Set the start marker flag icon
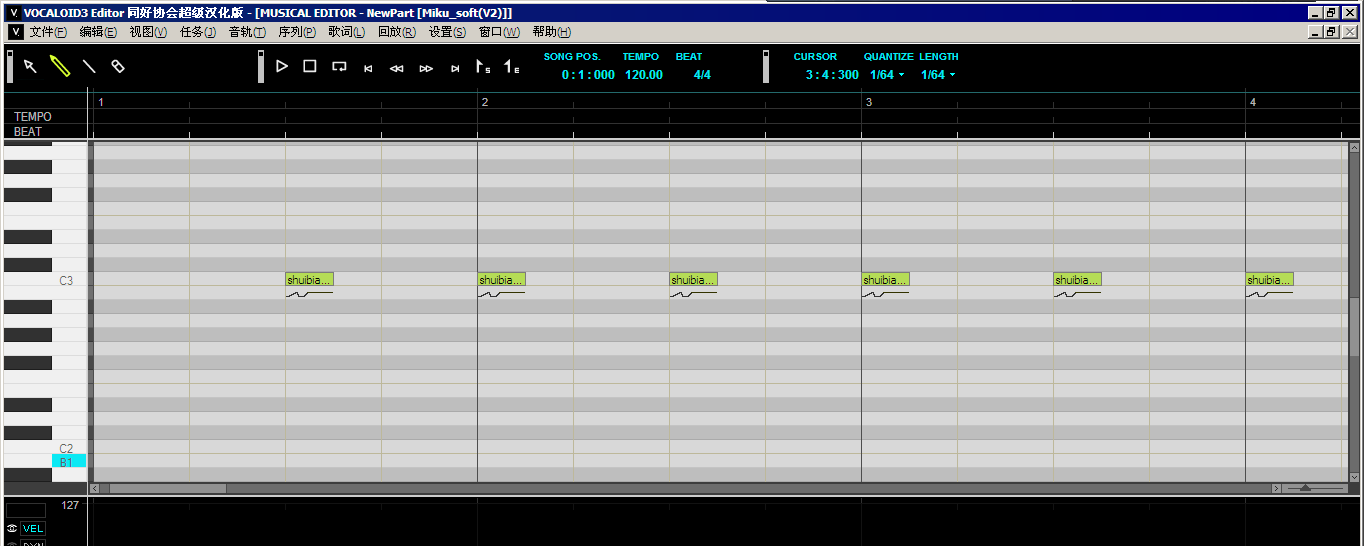Screen dimensions: 1364x546 pos(483,67)
